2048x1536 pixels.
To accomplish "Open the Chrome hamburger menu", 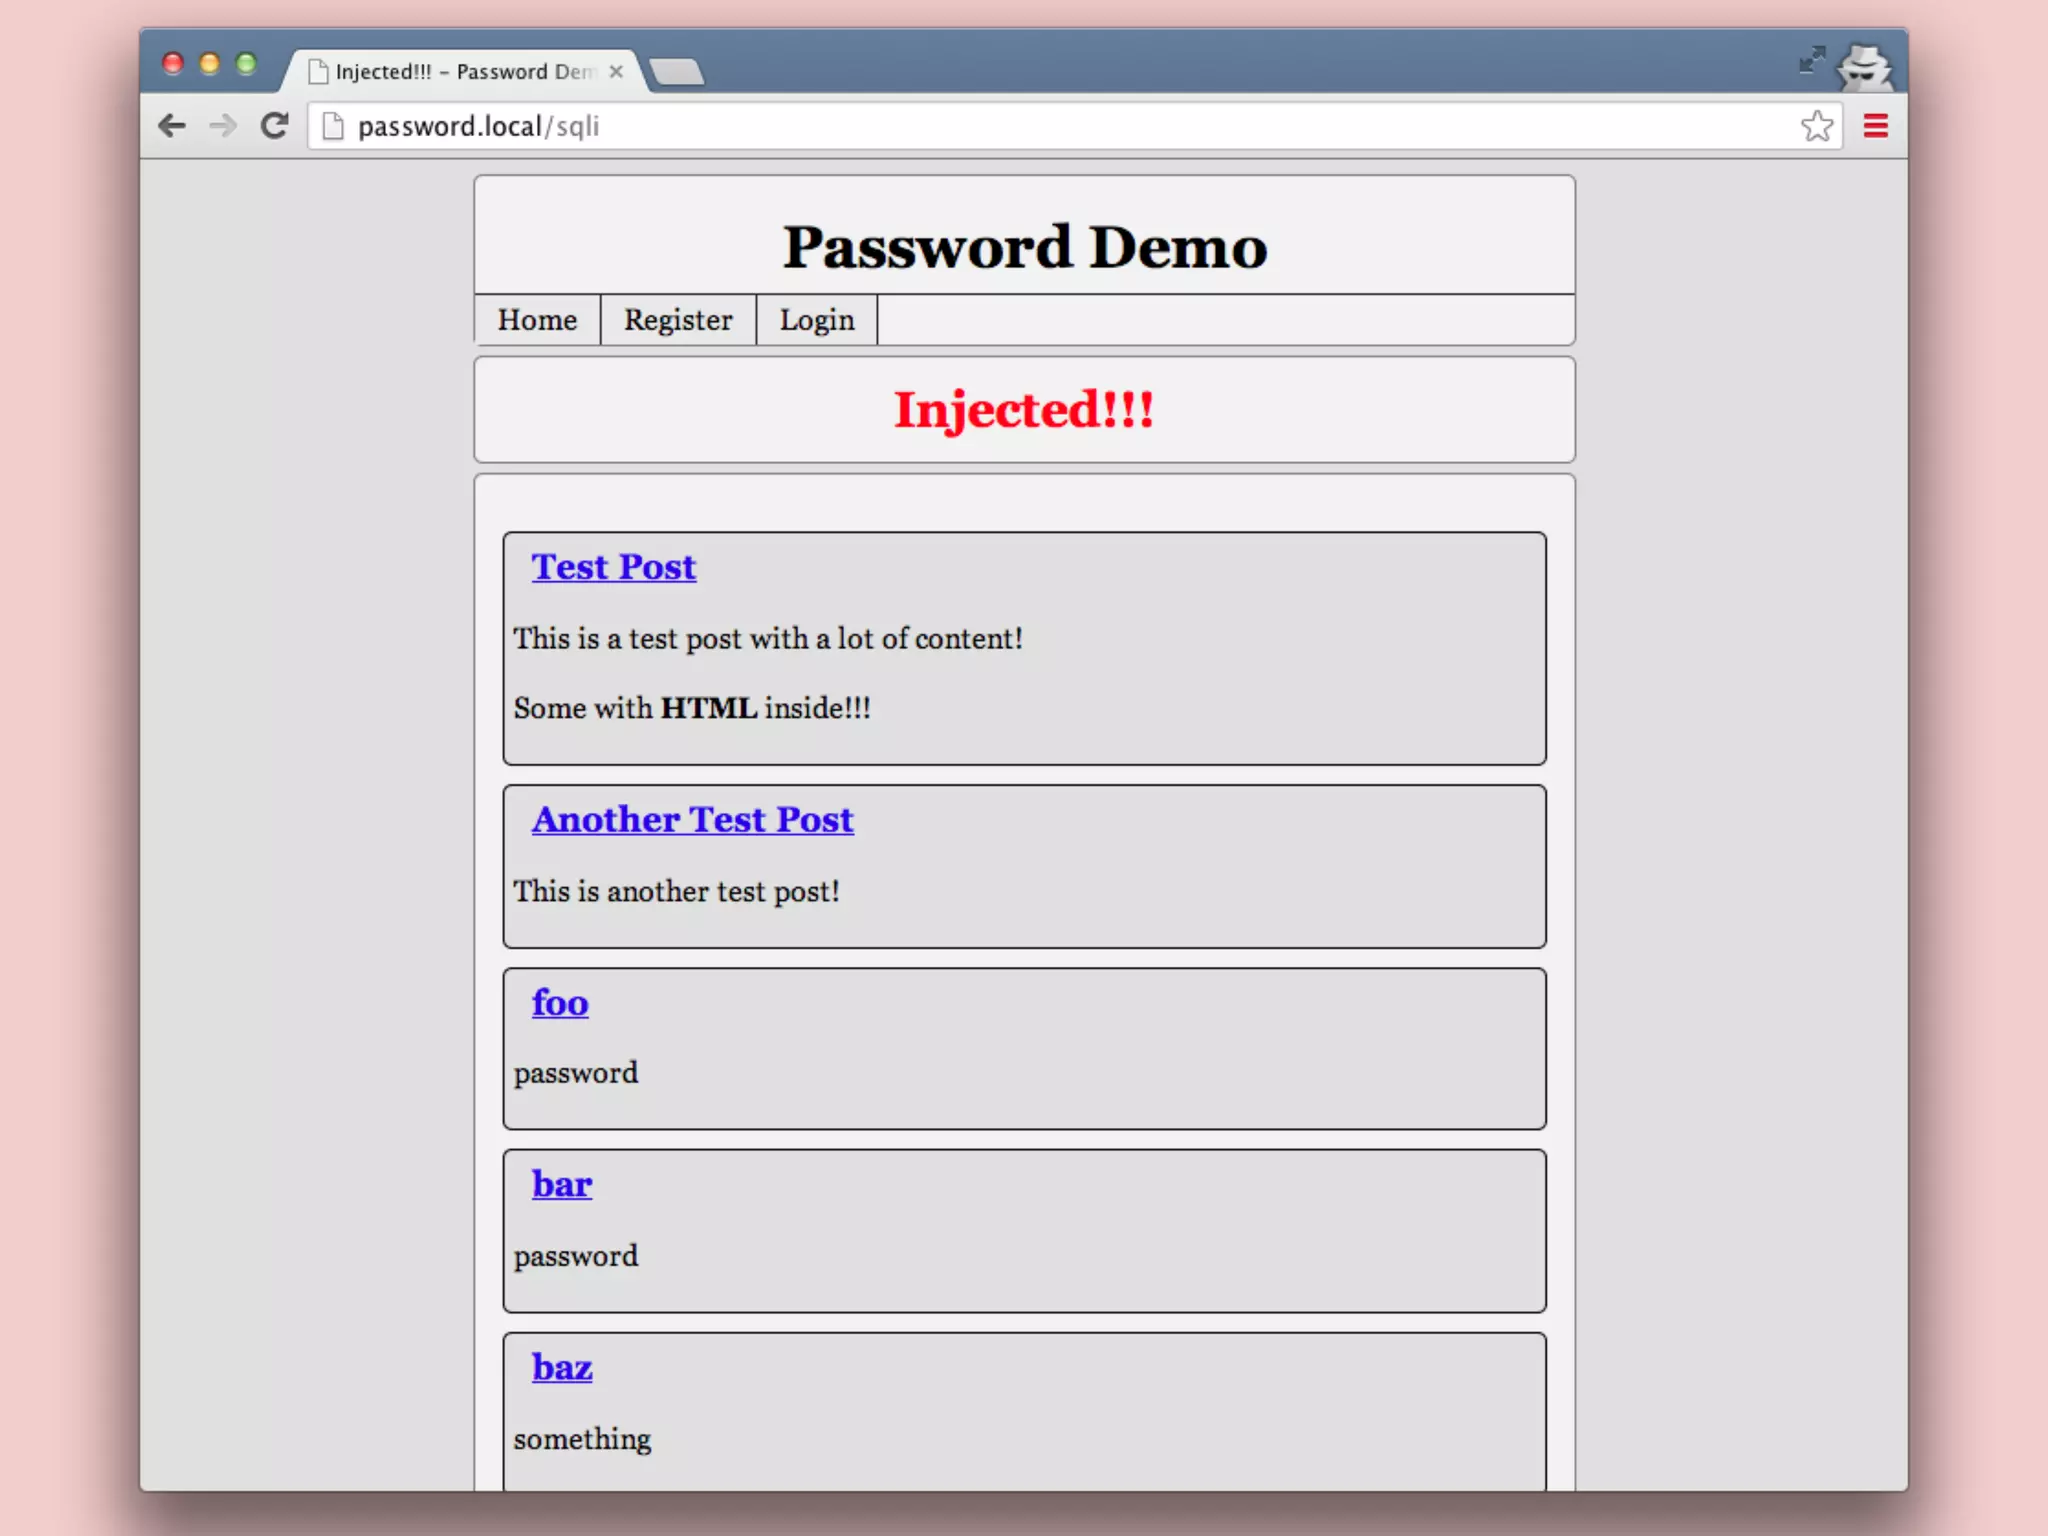I will [x=1875, y=126].
